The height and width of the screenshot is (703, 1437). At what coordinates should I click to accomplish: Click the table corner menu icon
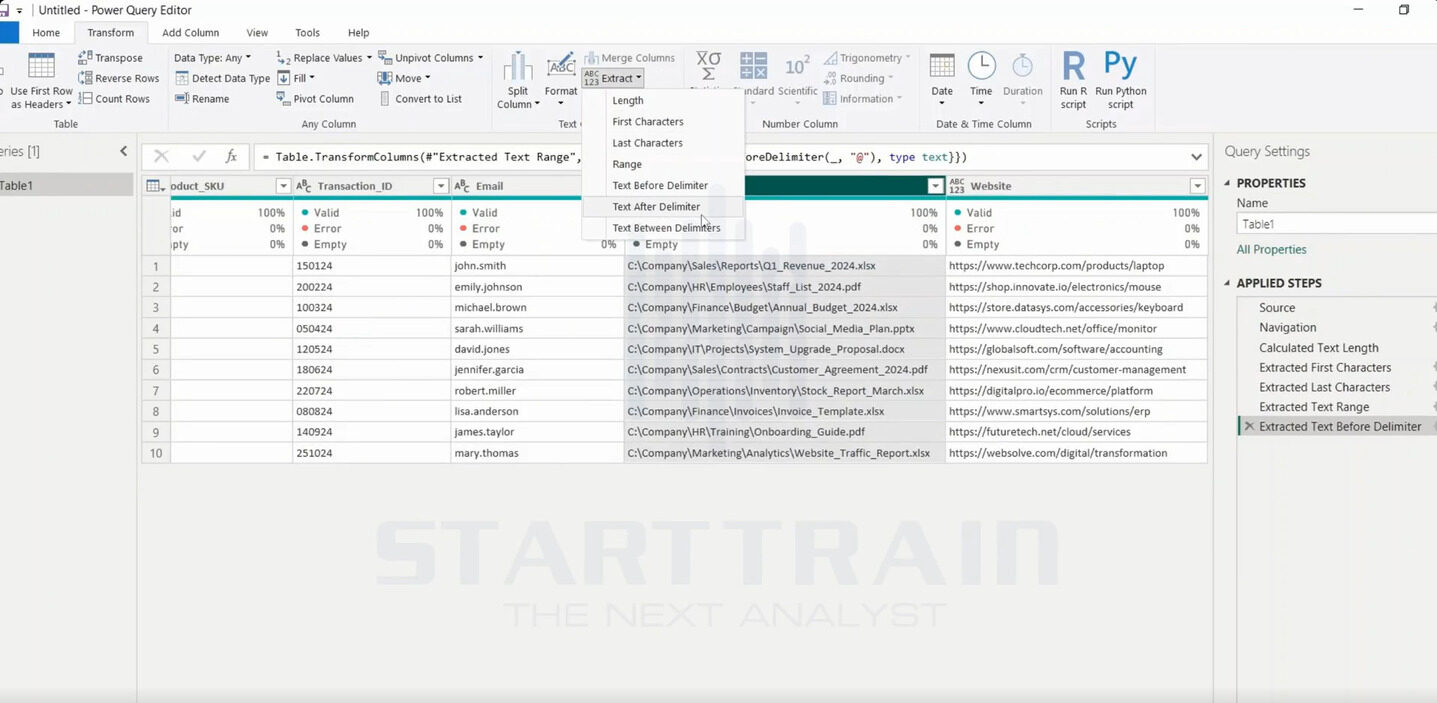[x=155, y=186]
